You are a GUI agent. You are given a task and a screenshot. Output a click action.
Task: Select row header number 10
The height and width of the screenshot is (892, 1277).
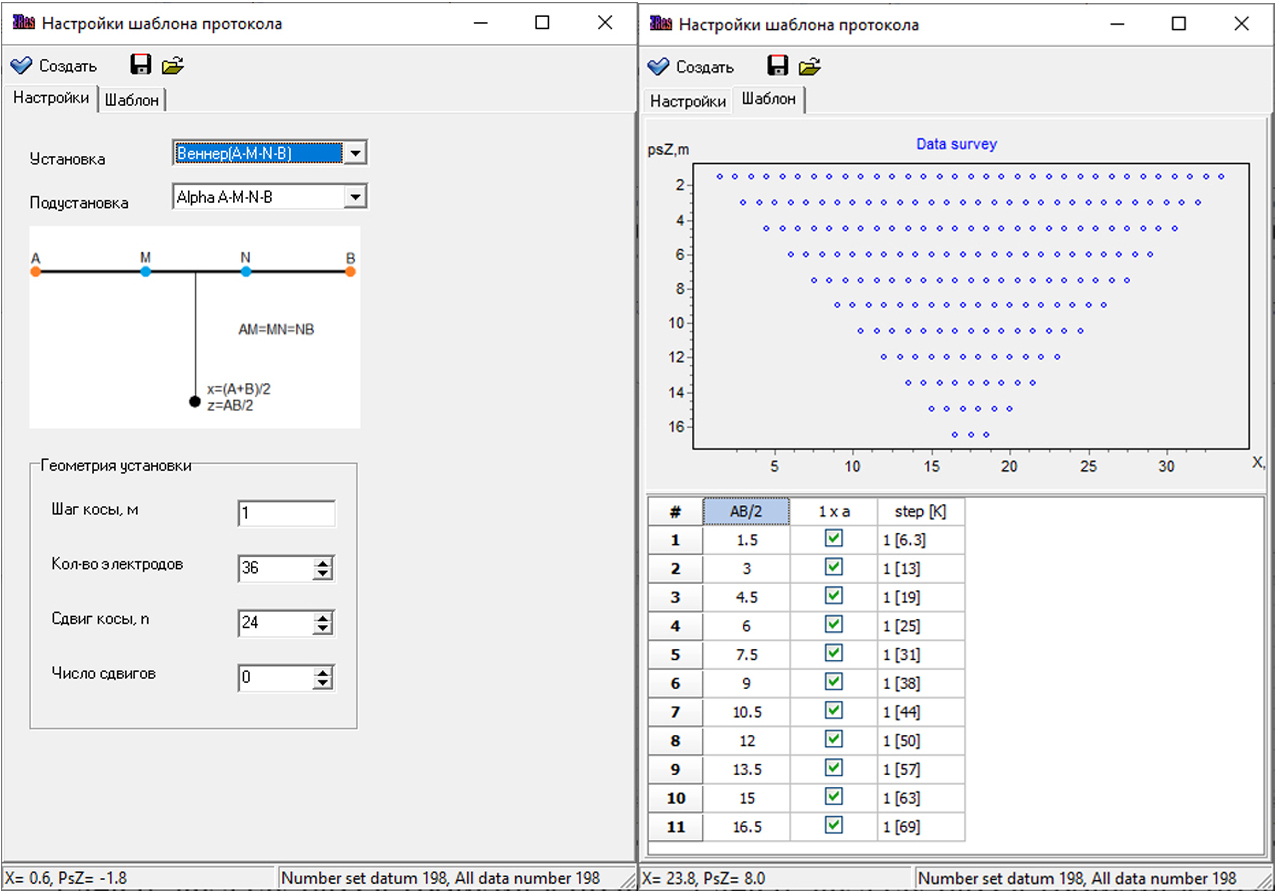click(675, 798)
